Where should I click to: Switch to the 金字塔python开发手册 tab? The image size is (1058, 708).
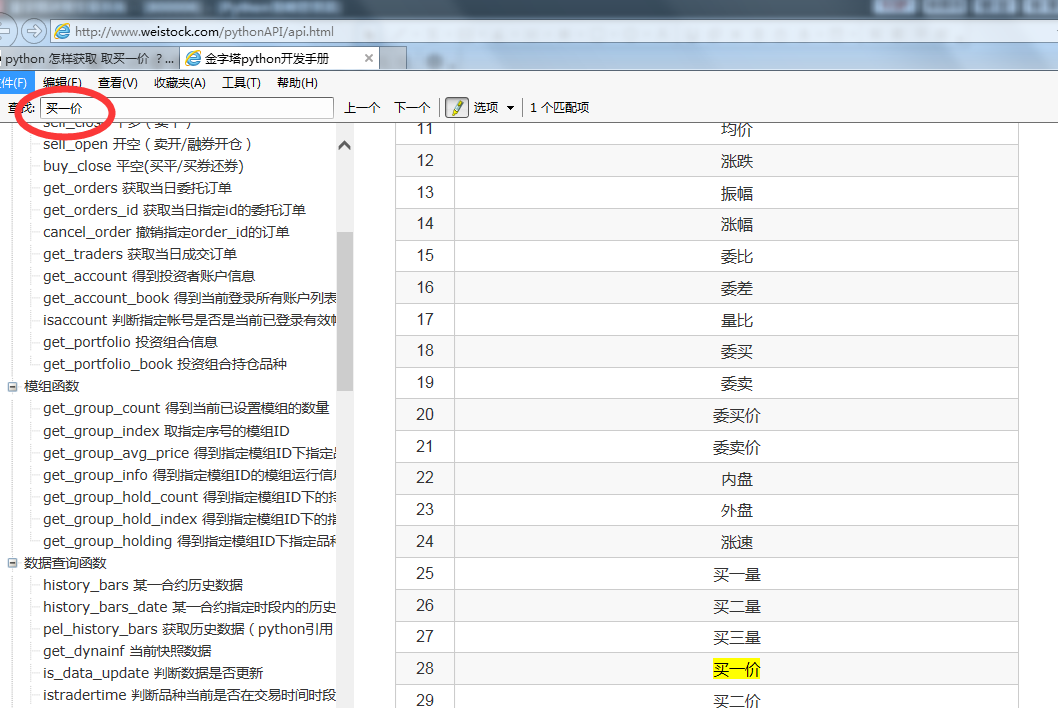(279, 58)
